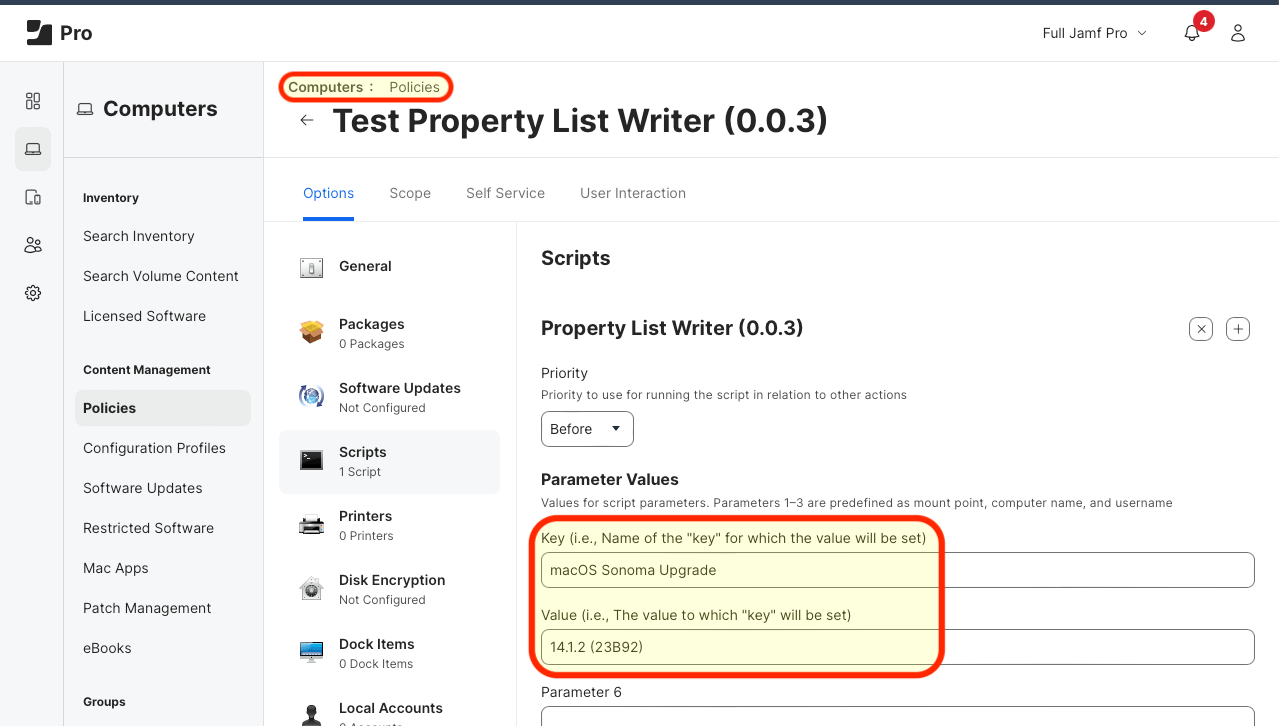
Task: Open Licensed Software in sidebar
Action: click(x=144, y=316)
